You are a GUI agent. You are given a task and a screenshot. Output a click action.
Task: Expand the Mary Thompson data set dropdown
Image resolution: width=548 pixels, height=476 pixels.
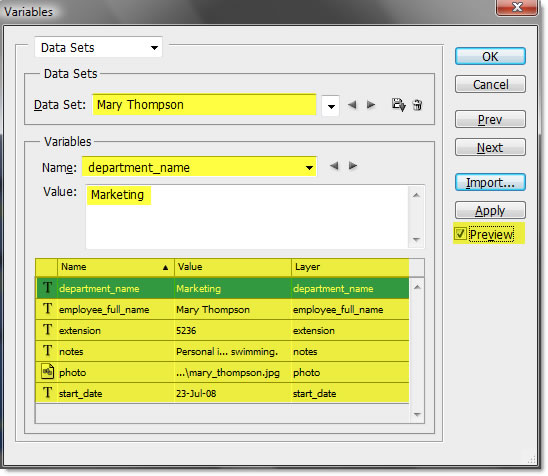coord(331,106)
